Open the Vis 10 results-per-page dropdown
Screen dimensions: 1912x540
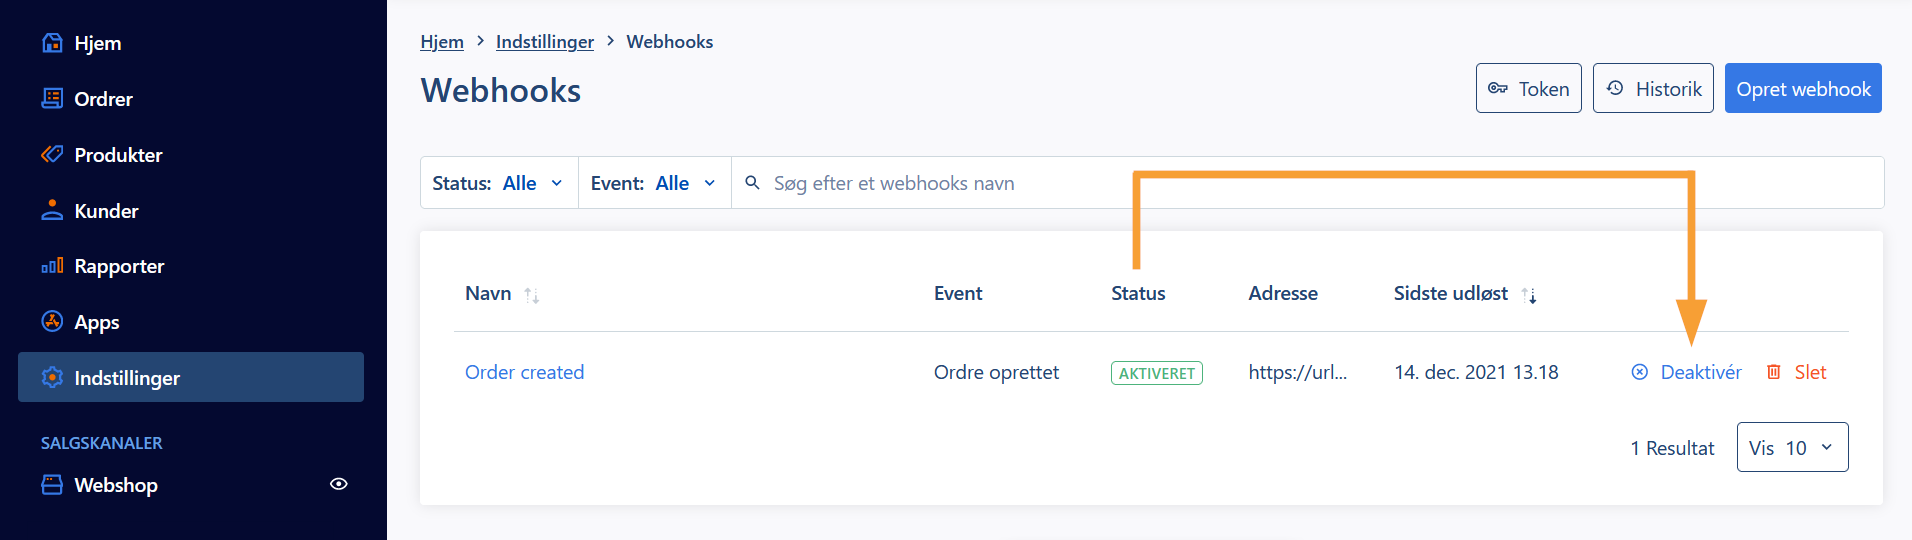[x=1792, y=447]
